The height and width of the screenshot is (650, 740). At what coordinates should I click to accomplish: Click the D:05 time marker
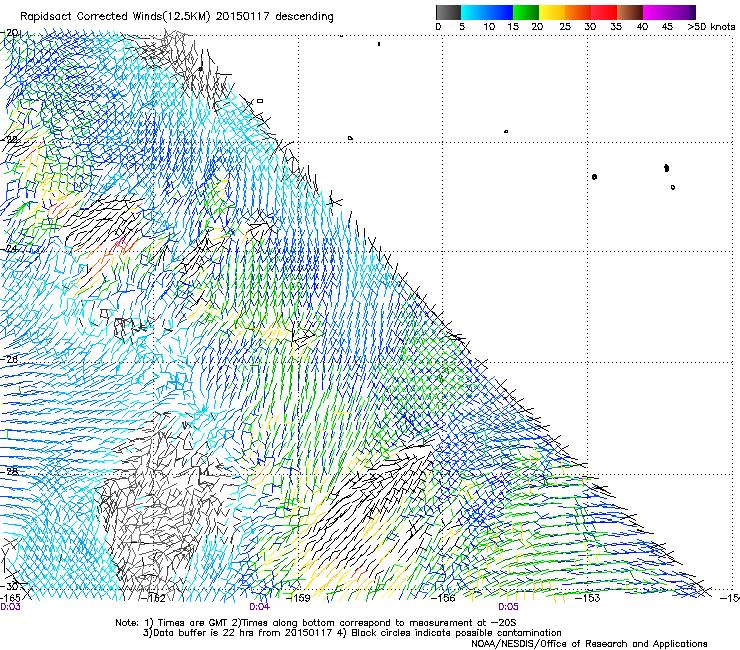click(508, 607)
